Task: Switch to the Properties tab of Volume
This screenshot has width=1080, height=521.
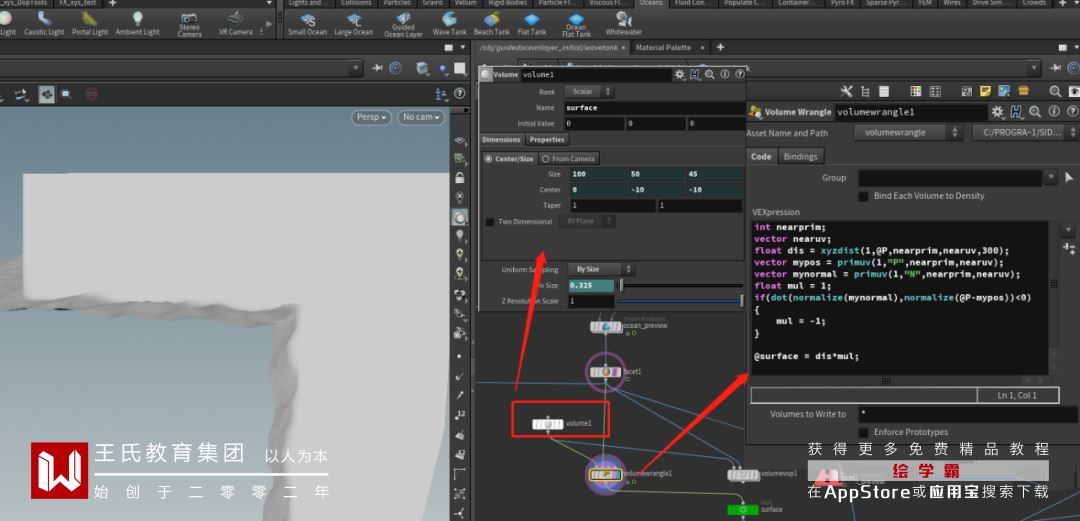Action: point(547,140)
